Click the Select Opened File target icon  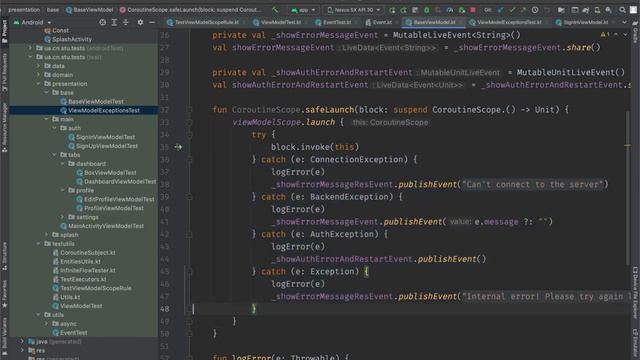click(x=102, y=22)
